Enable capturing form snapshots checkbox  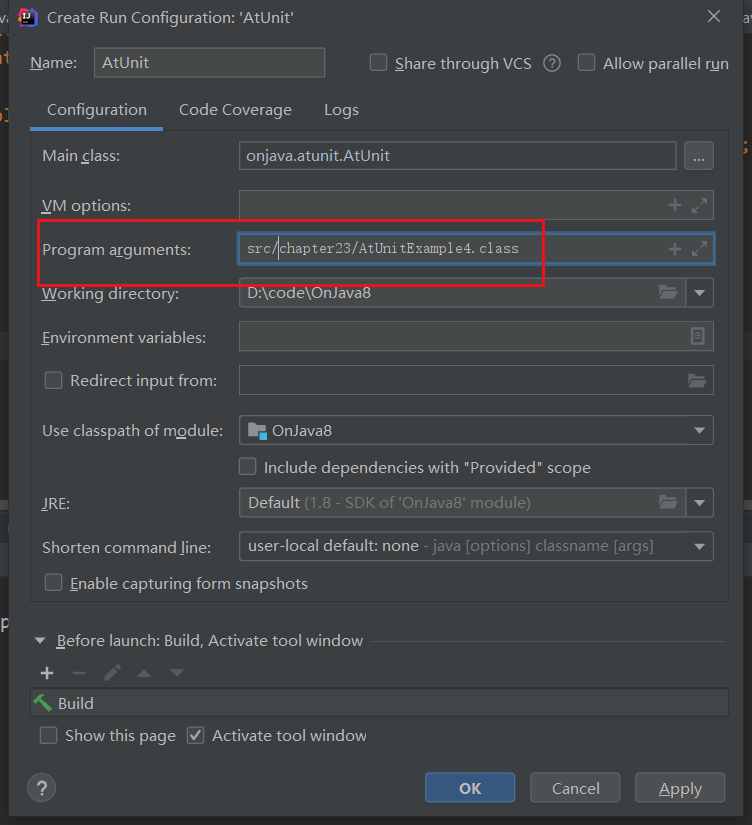click(x=53, y=582)
